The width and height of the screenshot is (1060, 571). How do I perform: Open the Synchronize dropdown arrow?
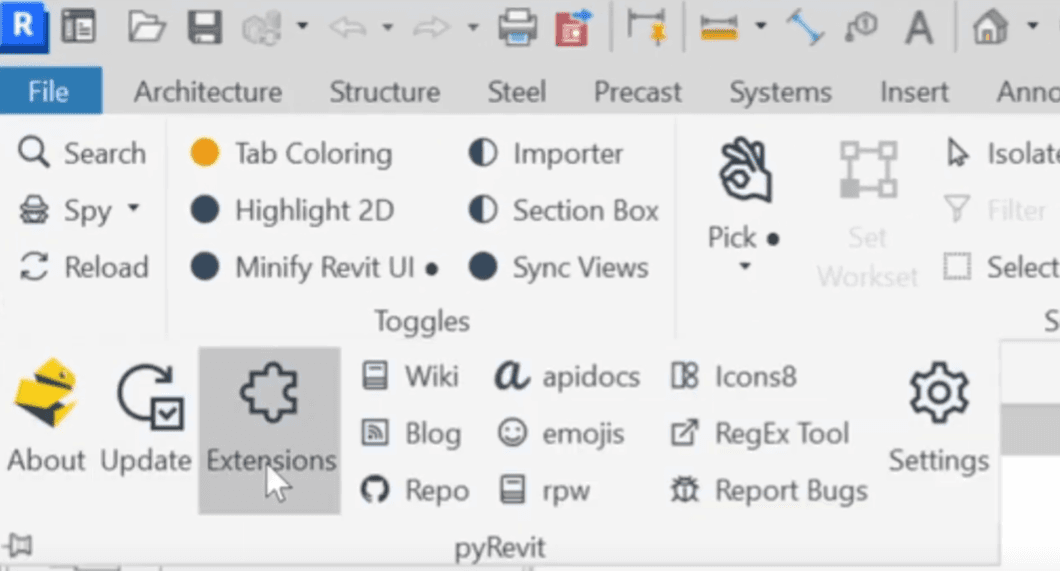click(x=302, y=27)
